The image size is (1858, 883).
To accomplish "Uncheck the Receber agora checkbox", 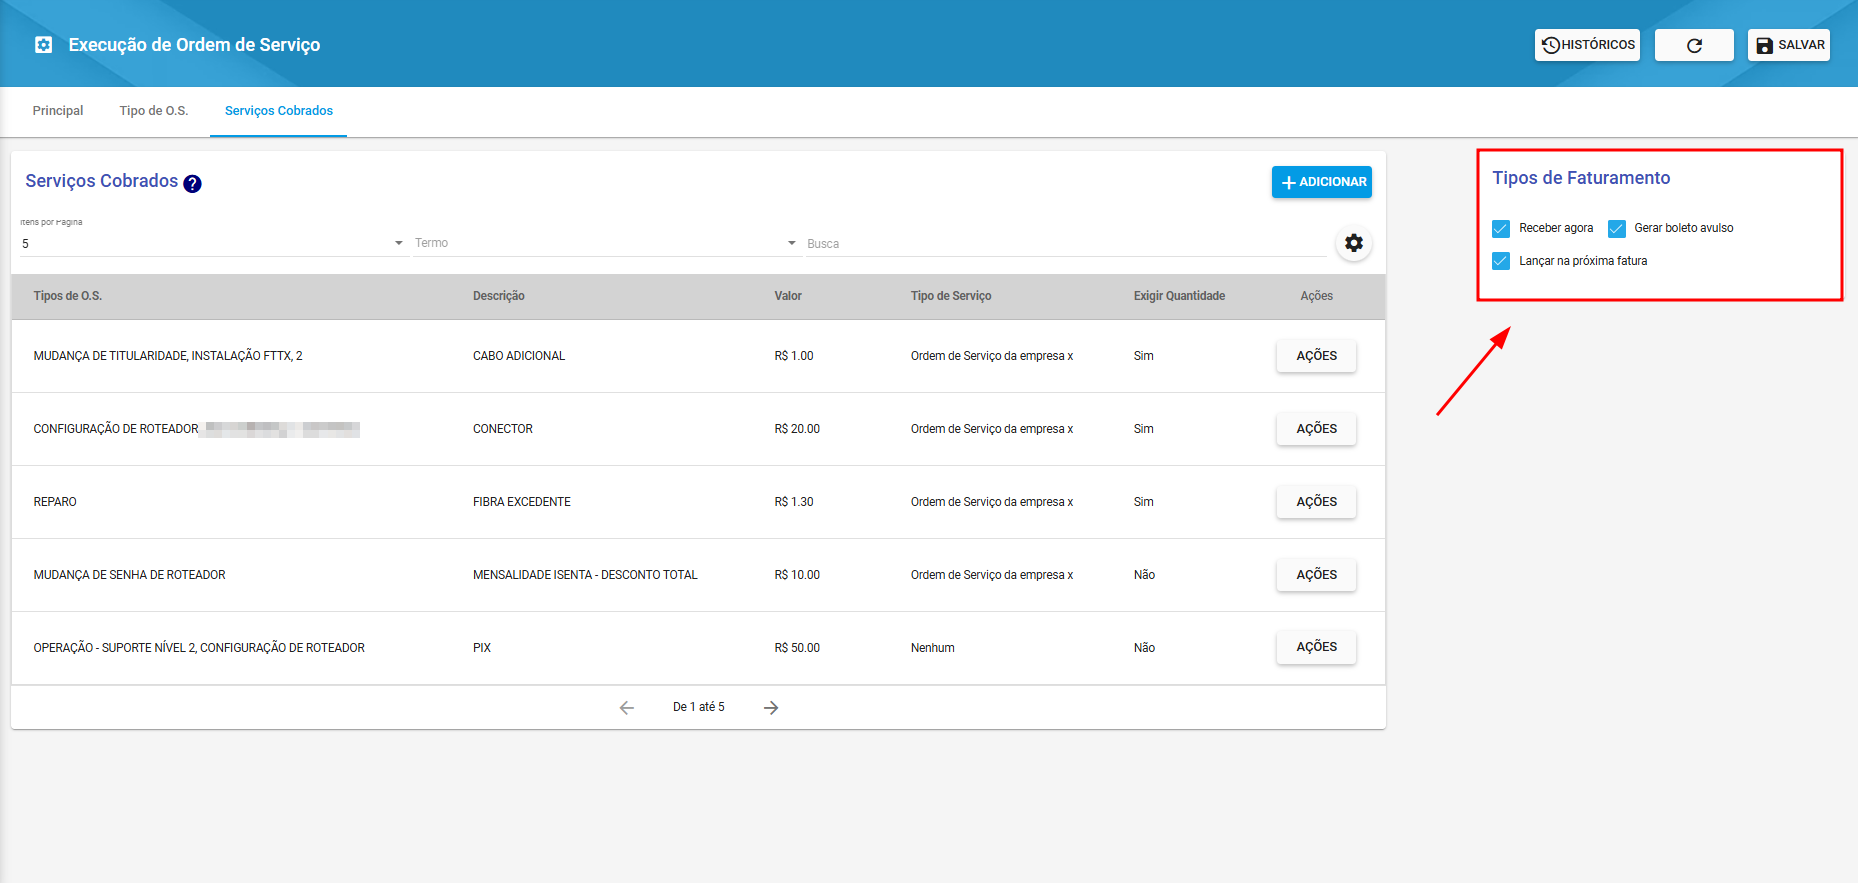I will [x=1501, y=229].
